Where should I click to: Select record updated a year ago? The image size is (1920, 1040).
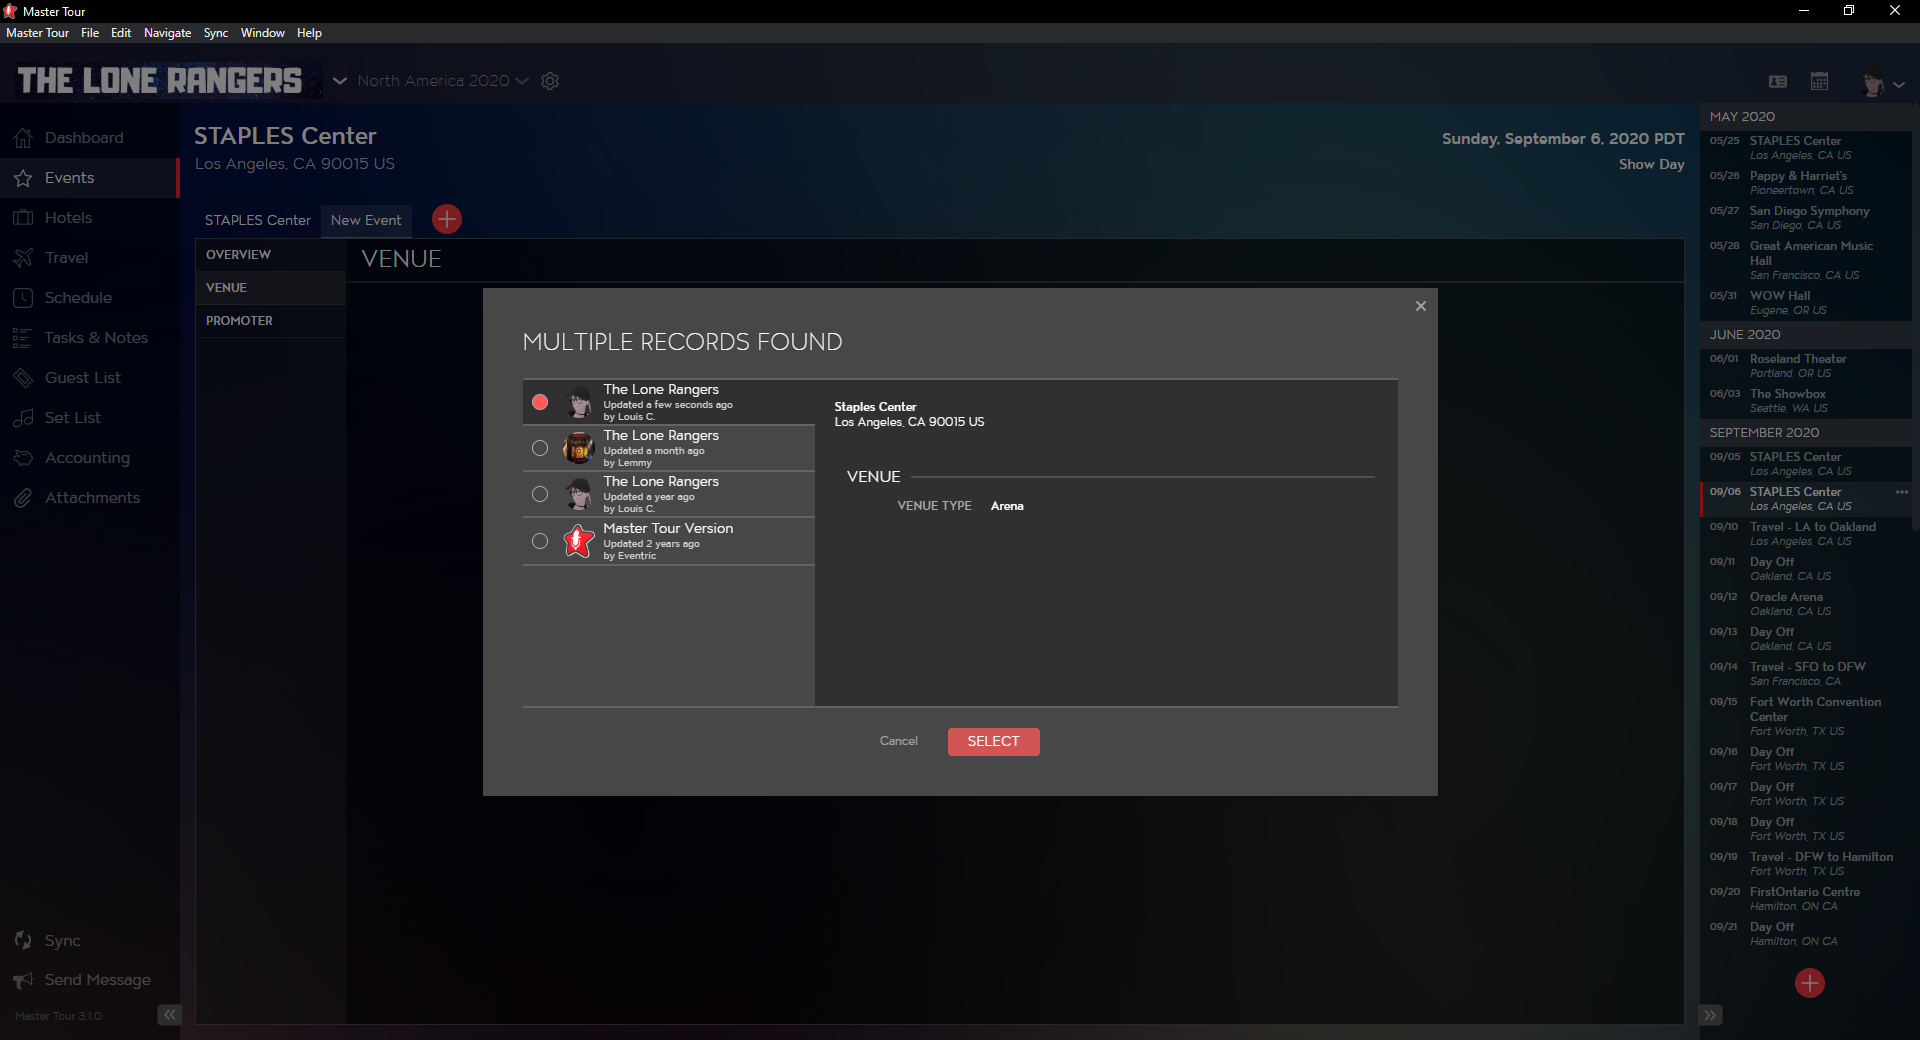(x=540, y=494)
